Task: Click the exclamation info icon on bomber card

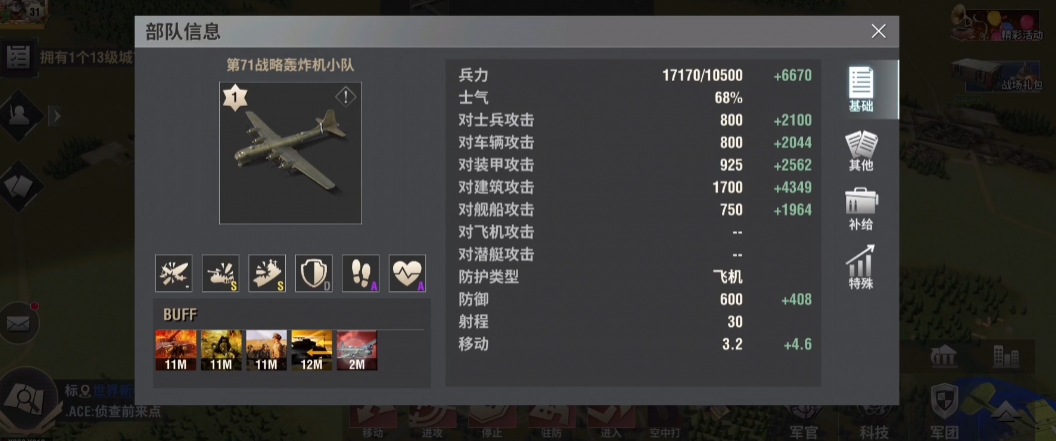Action: pos(345,97)
